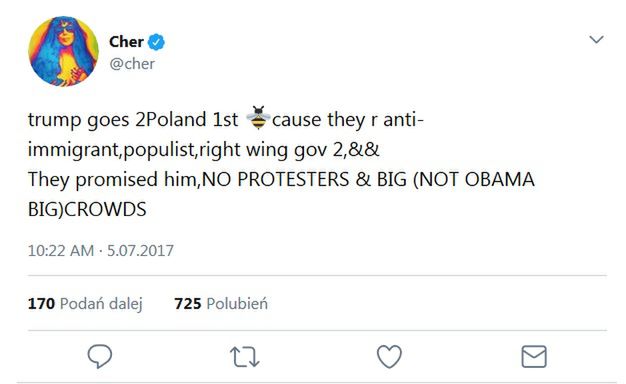Screen dimensions: 626x384
Task: Click the 170 retweet count number
Action: (41, 304)
